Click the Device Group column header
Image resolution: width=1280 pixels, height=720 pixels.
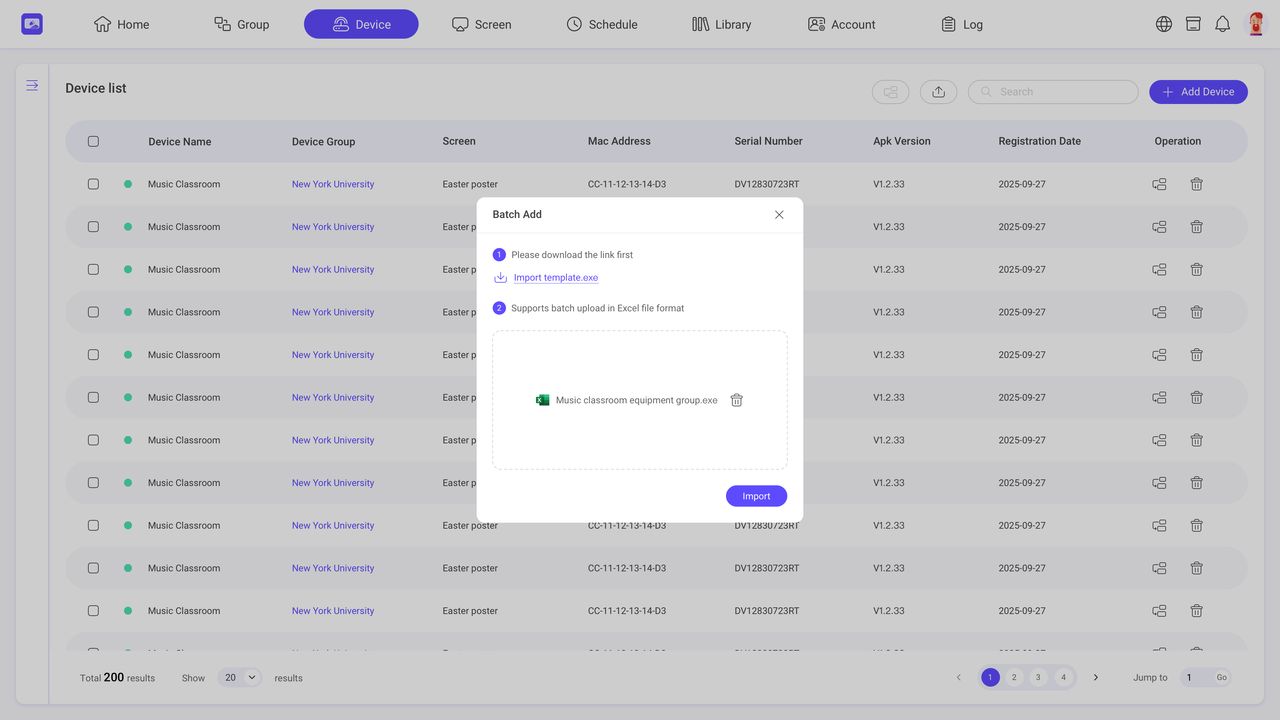pyautogui.click(x=323, y=142)
